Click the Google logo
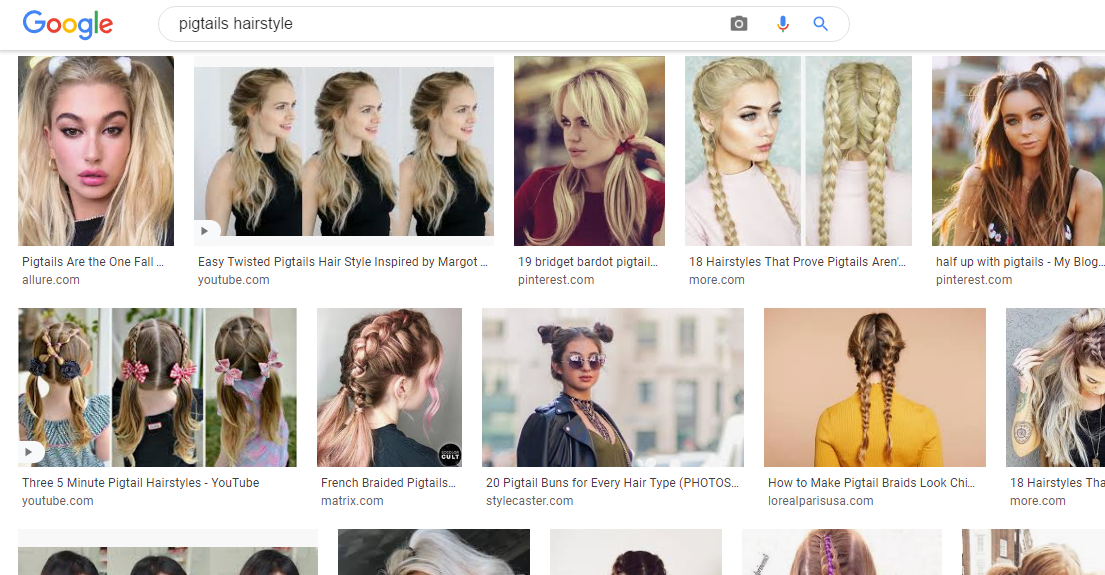The height and width of the screenshot is (575, 1105). 68,24
